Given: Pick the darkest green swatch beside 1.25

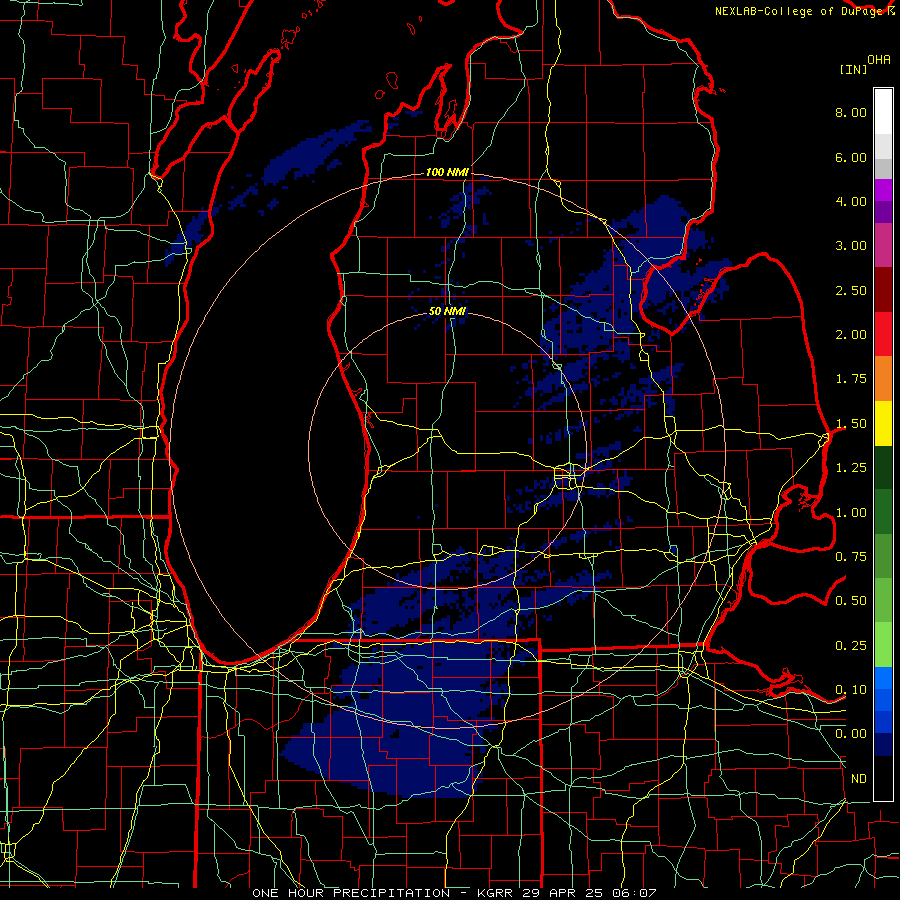Looking at the screenshot, I should (x=883, y=468).
